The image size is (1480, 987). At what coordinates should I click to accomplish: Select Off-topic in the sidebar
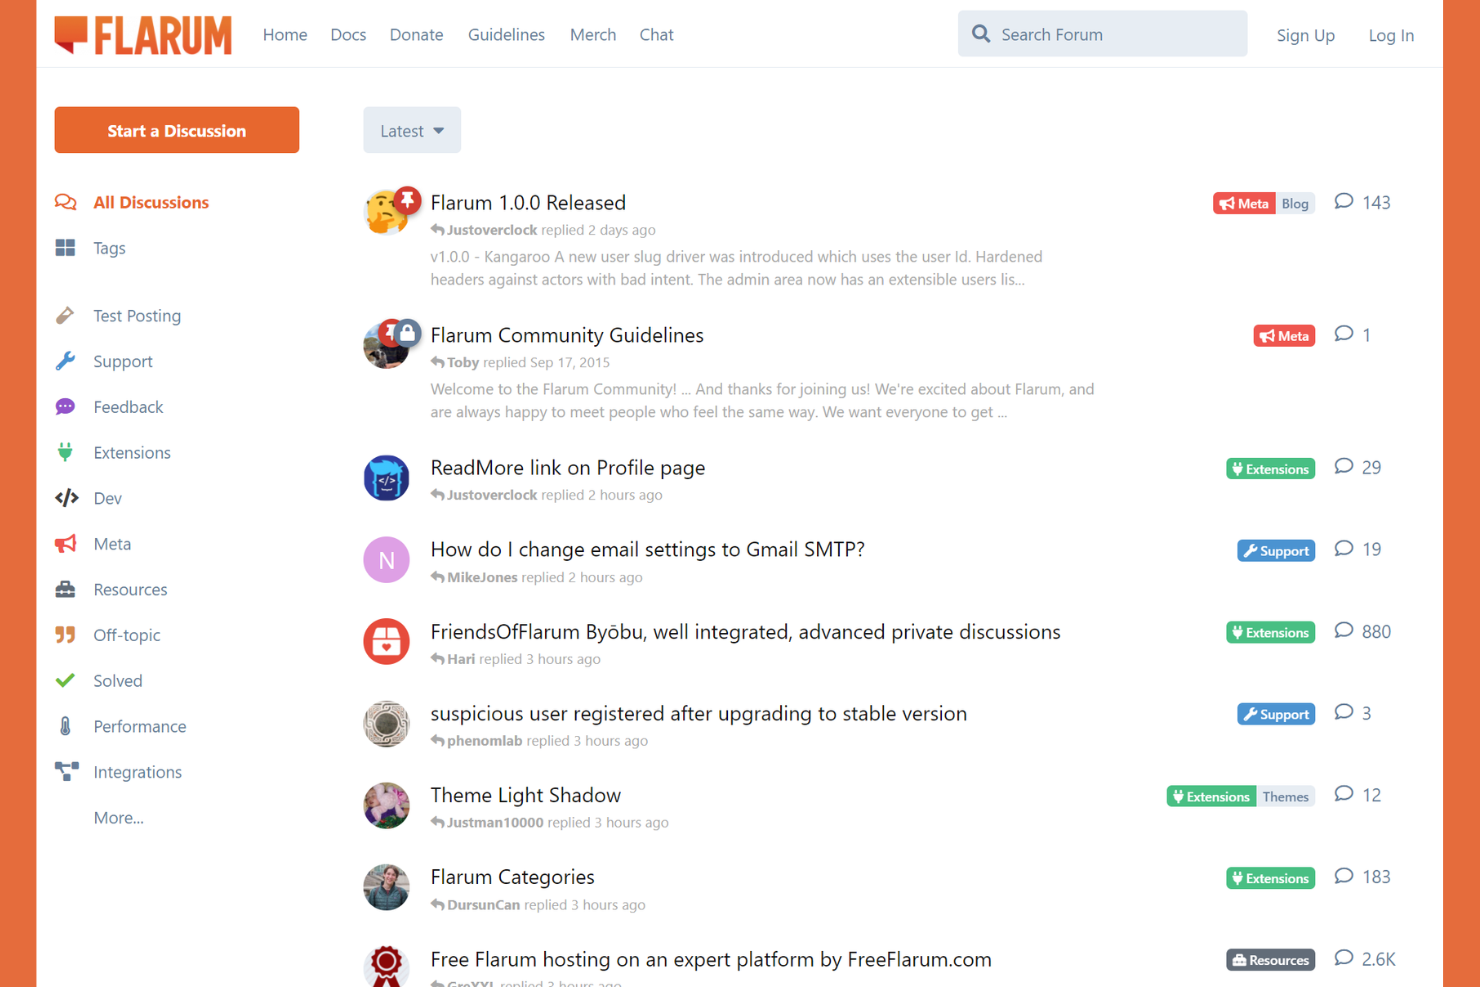[127, 635]
